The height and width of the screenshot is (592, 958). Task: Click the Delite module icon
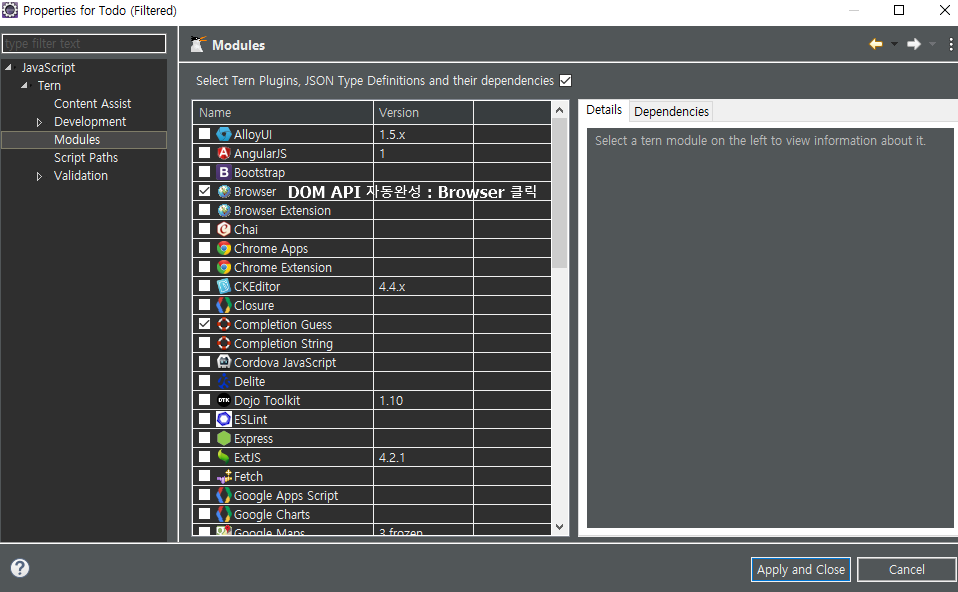pyautogui.click(x=224, y=381)
